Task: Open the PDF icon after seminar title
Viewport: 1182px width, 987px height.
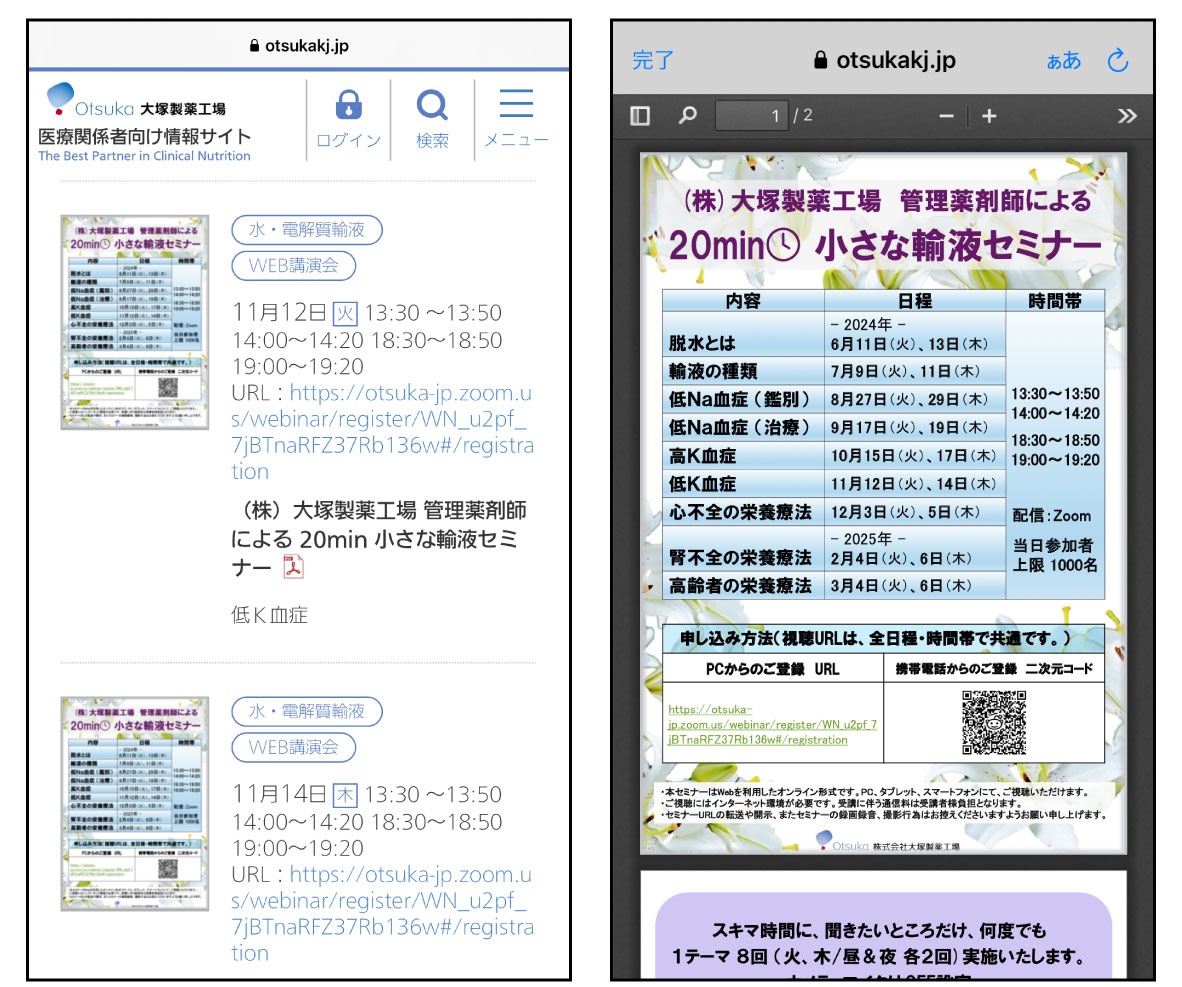Action: (x=293, y=566)
